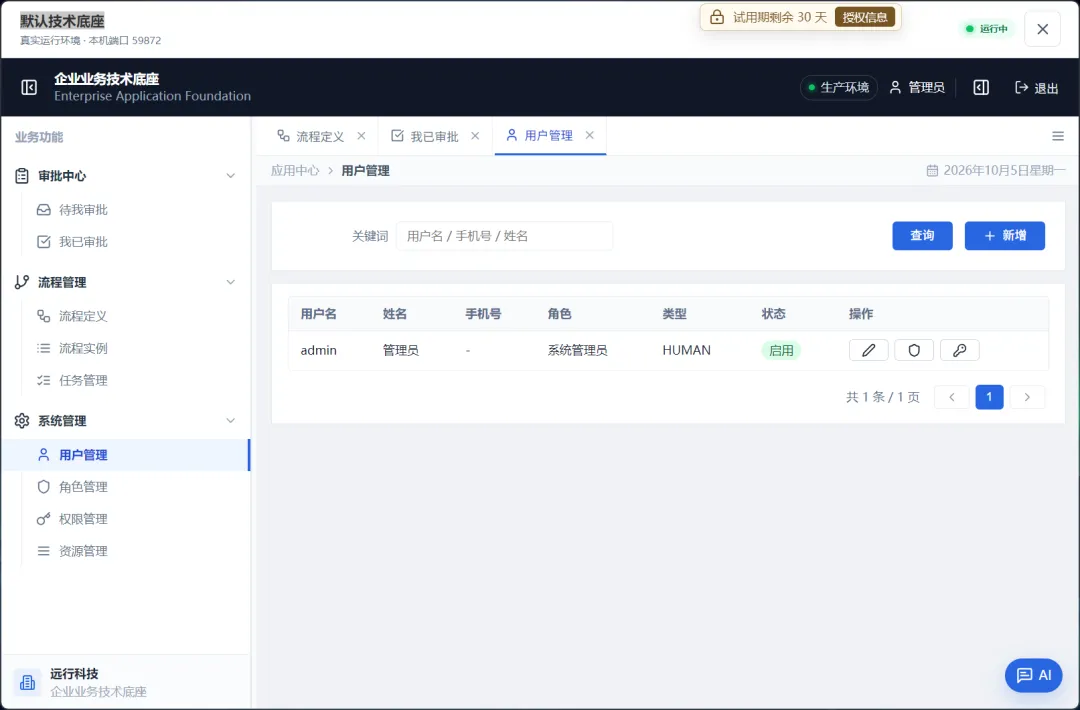
Task: Open the tabs hamburger menu icon
Action: tap(1058, 136)
